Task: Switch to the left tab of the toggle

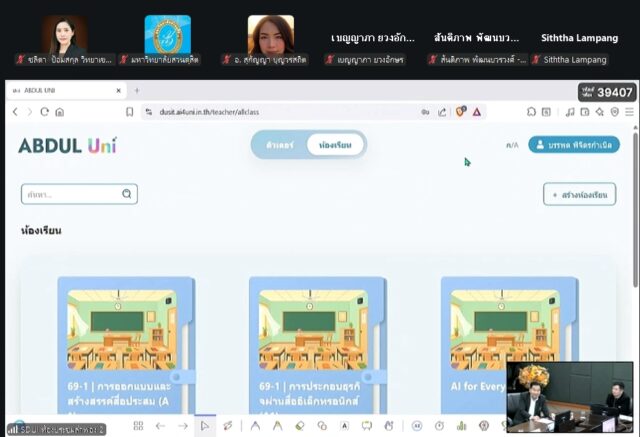Action: tap(280, 145)
